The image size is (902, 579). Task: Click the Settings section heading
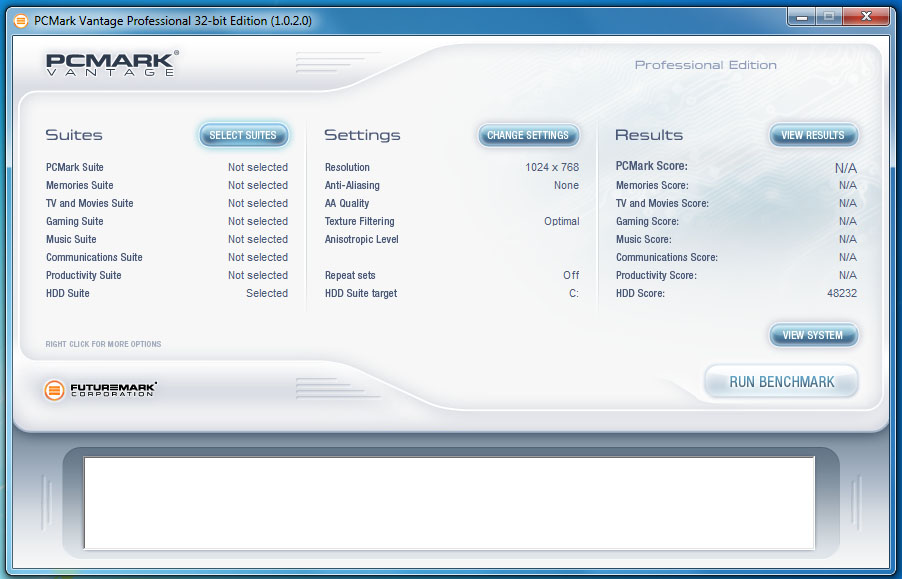362,136
